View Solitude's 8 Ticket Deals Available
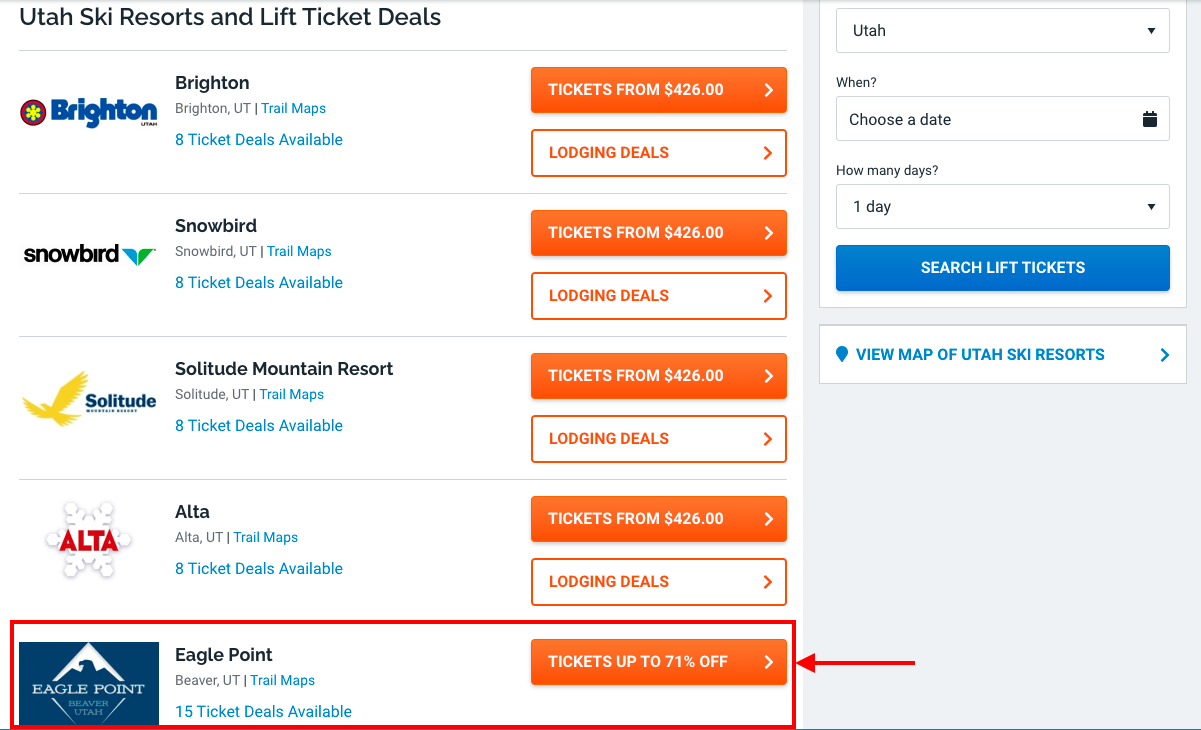 tap(259, 426)
